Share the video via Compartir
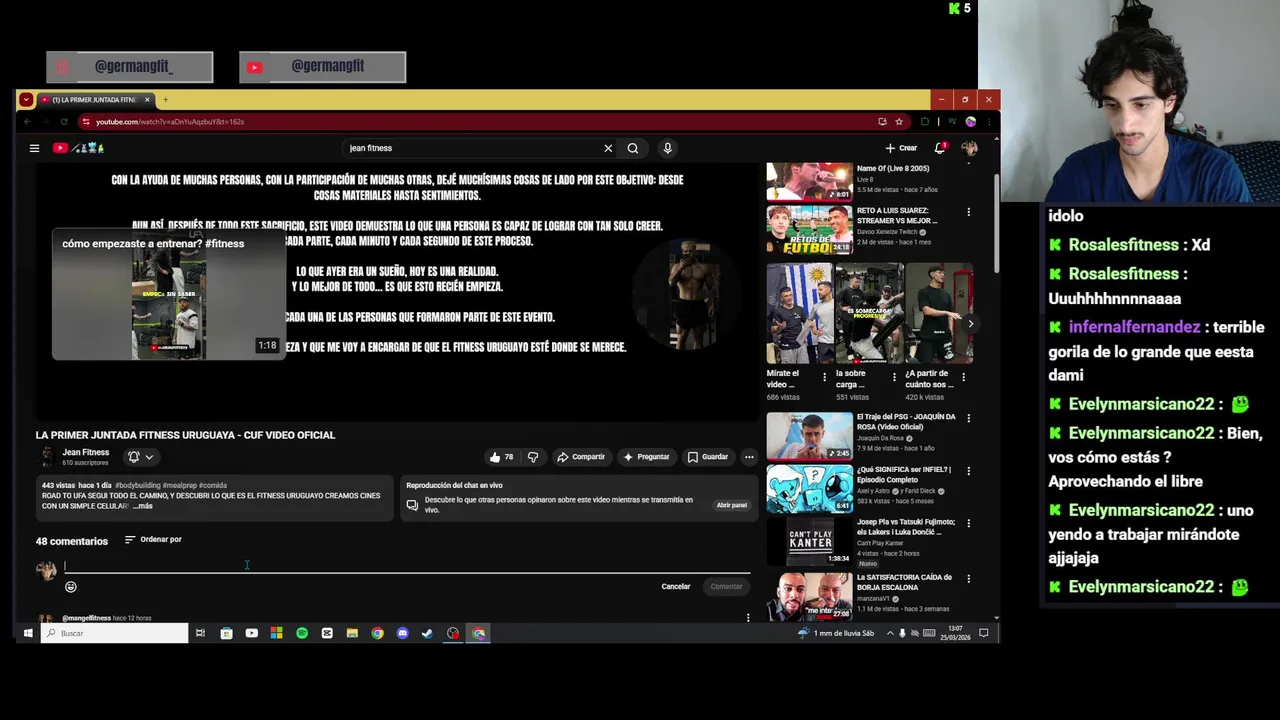This screenshot has width=1280, height=720. [x=581, y=457]
